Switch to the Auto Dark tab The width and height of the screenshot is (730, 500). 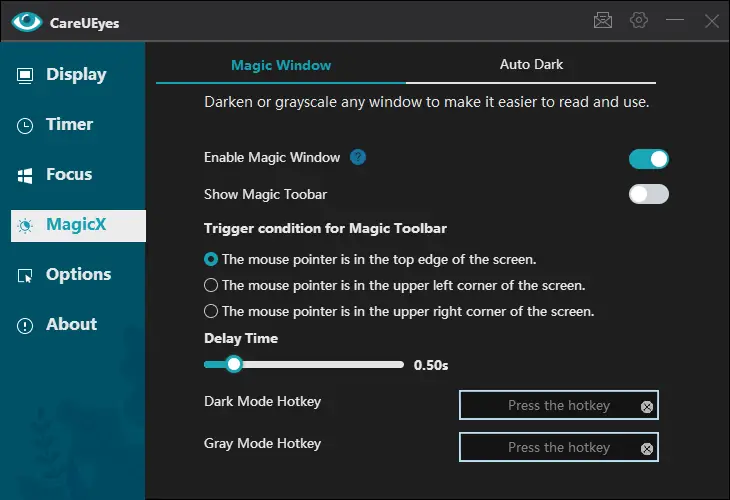[531, 65]
